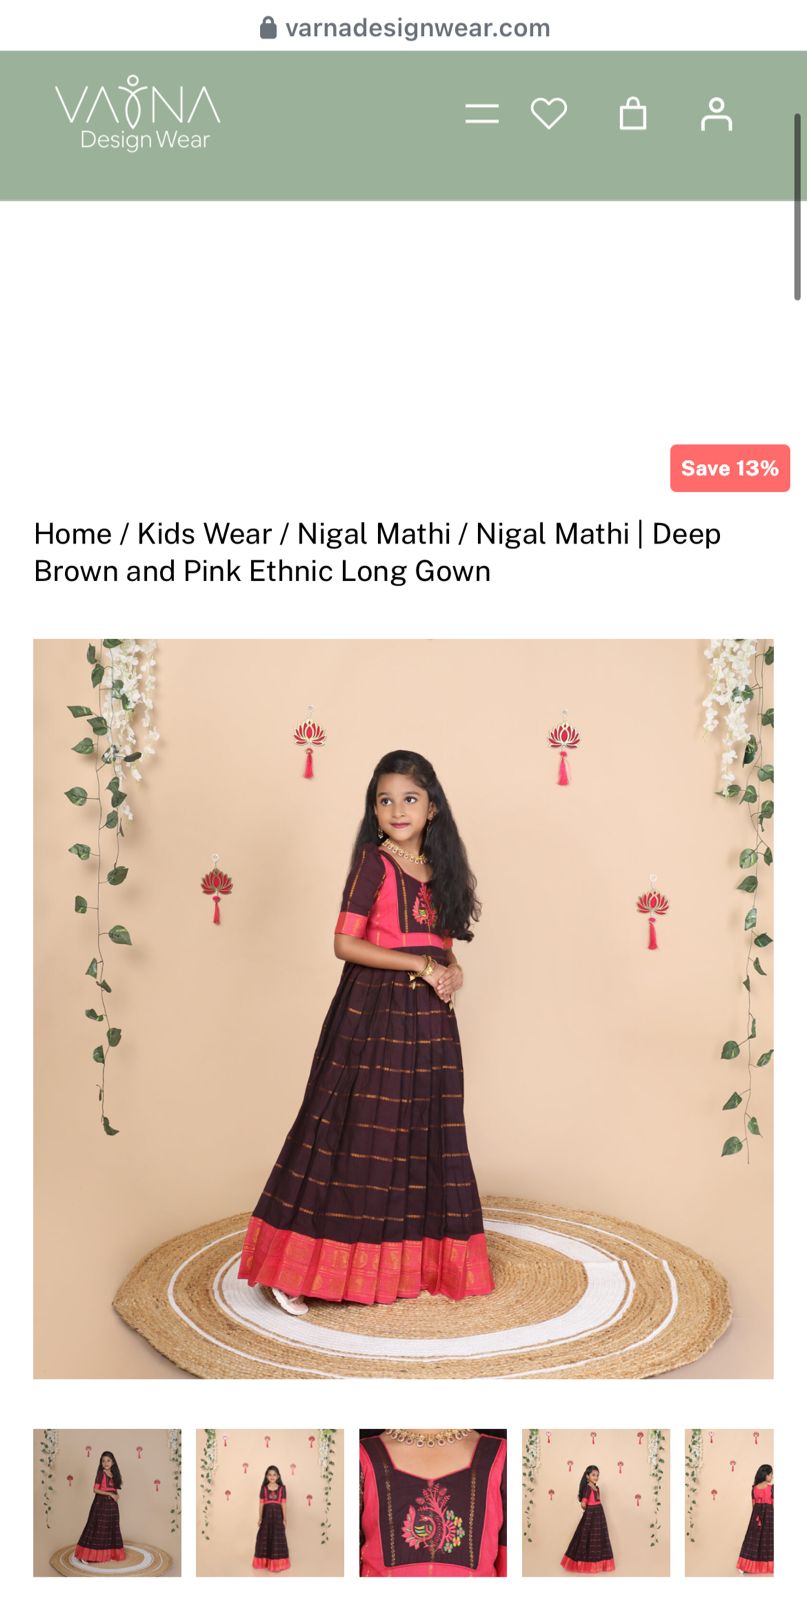The image size is (807, 1600).
Task: Click the green header bar area
Action: (x=340, y=170)
